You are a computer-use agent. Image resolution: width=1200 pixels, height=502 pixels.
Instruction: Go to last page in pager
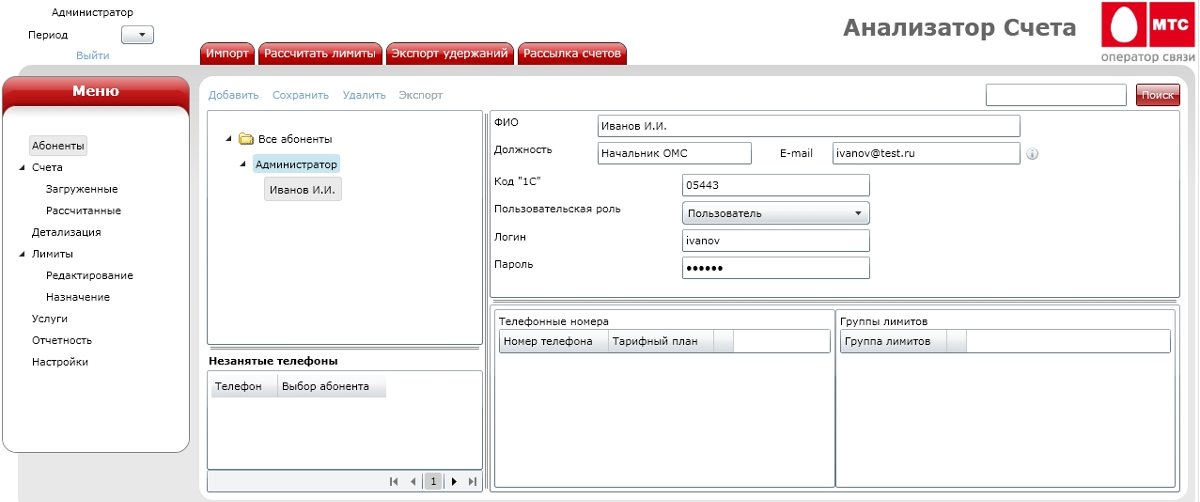pyautogui.click(x=472, y=482)
